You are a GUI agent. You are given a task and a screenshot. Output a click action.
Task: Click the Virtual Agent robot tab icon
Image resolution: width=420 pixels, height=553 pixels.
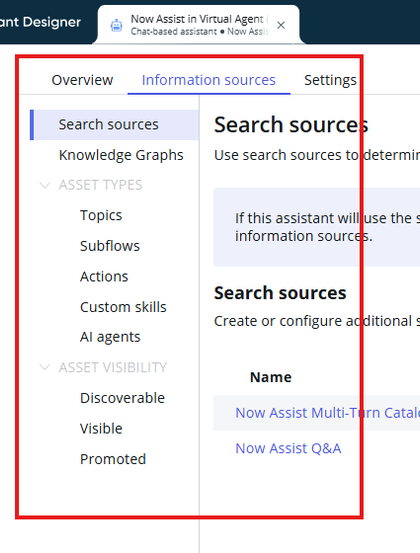116,25
